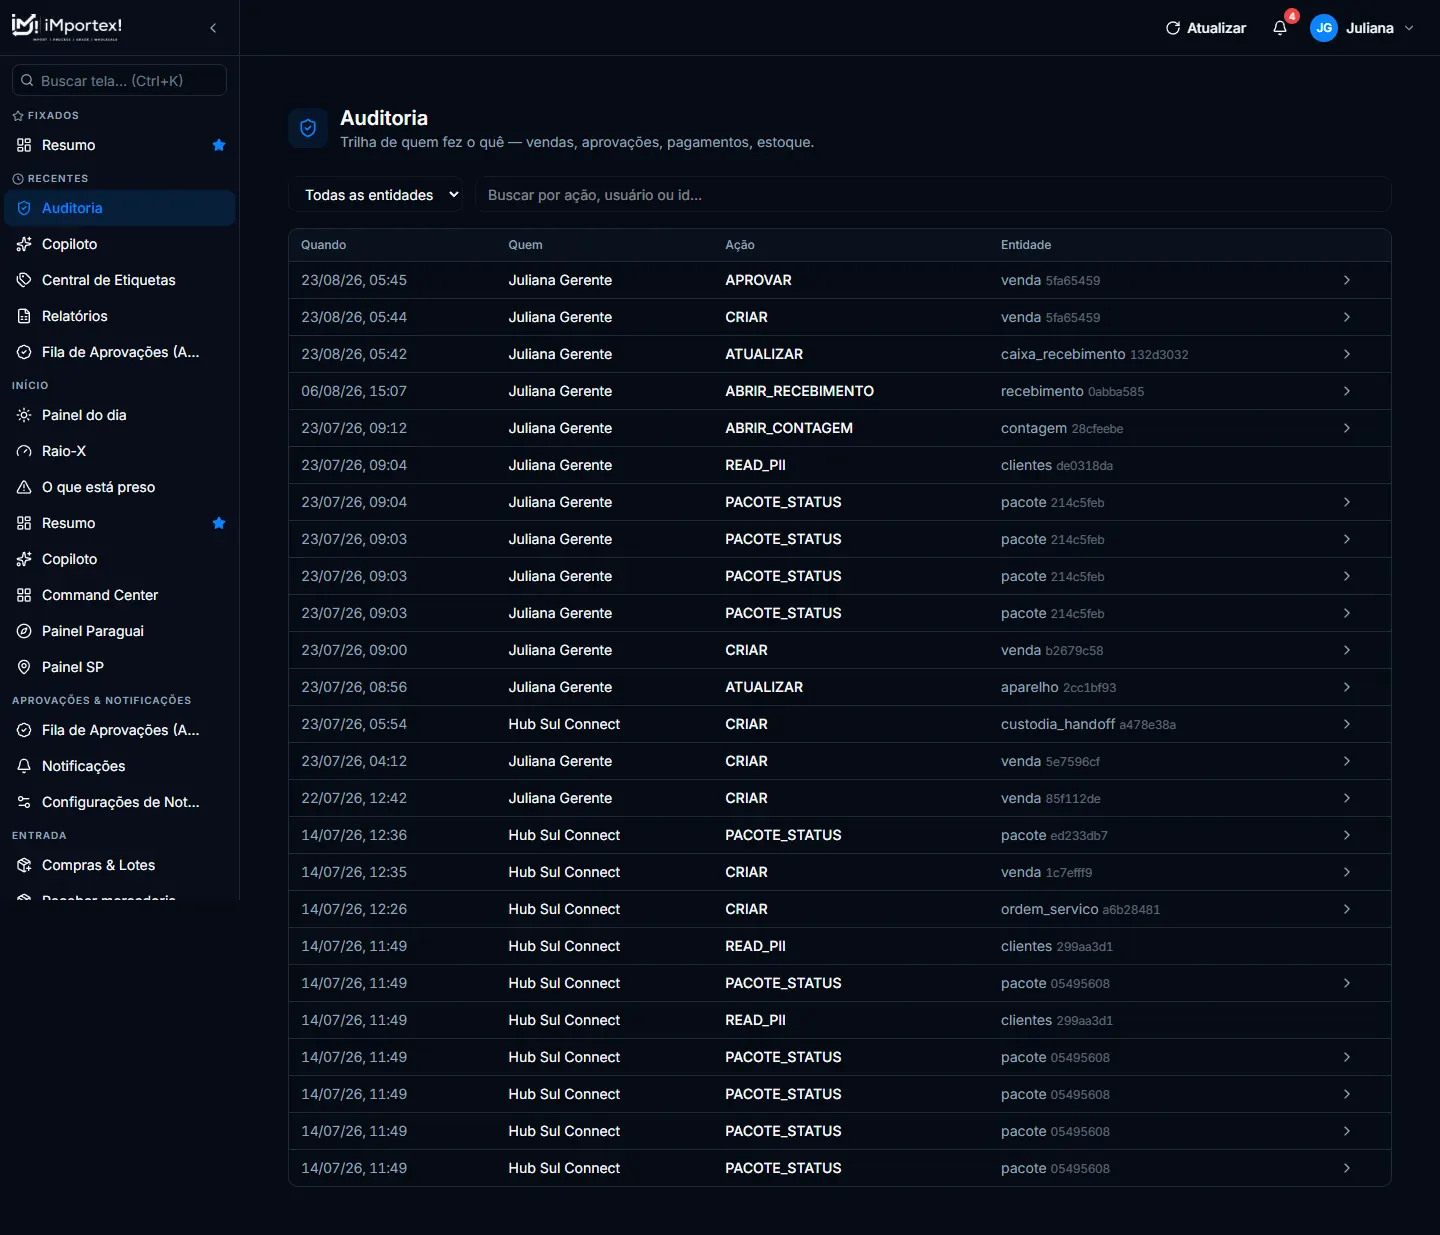Open the notifications bell
The height and width of the screenshot is (1235, 1440).
[1280, 28]
